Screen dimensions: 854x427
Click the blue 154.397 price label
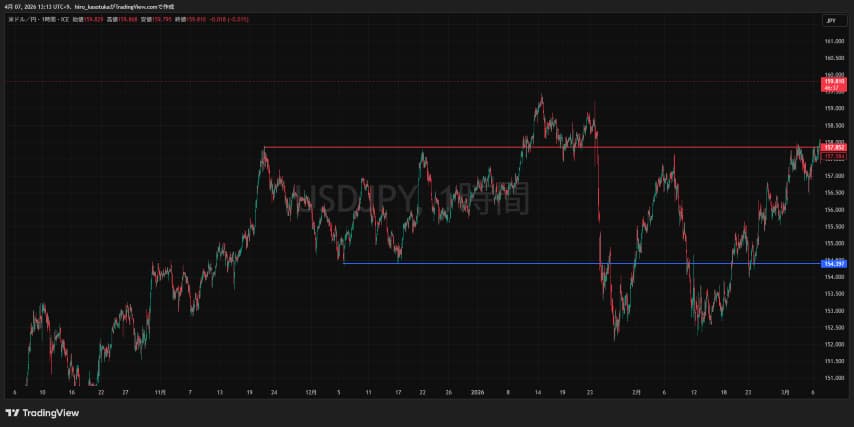834,263
